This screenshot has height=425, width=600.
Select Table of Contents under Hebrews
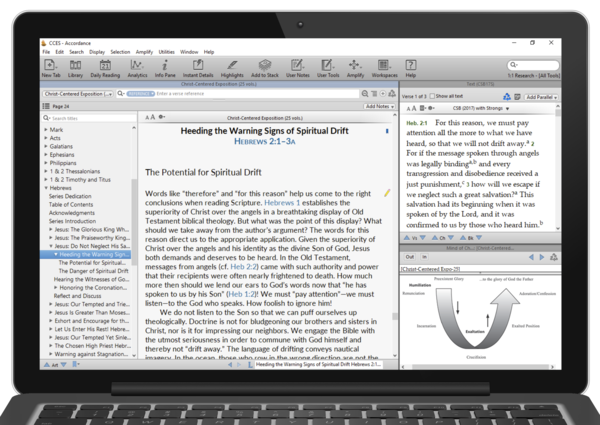[71, 205]
